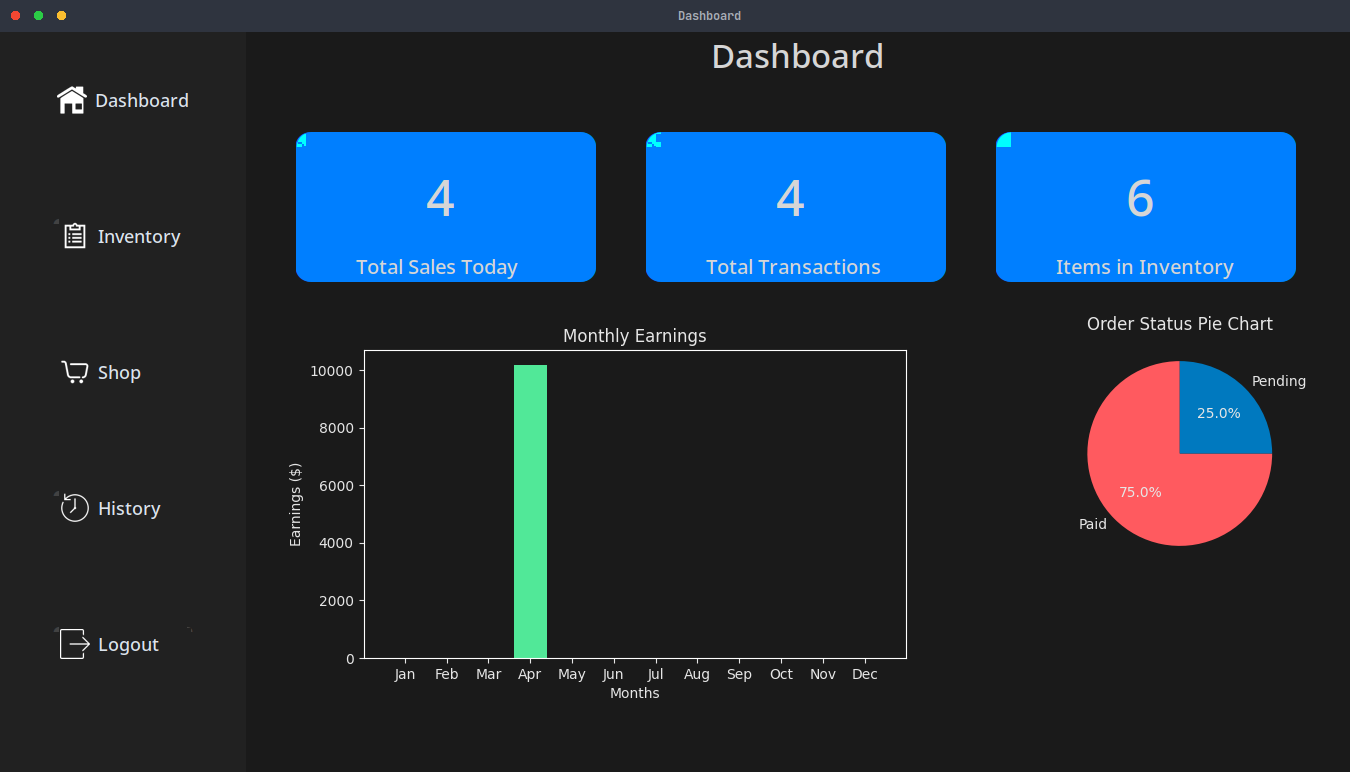The image size is (1350, 772).
Task: Open the Dashboard sidebar label
Action: pos(142,100)
